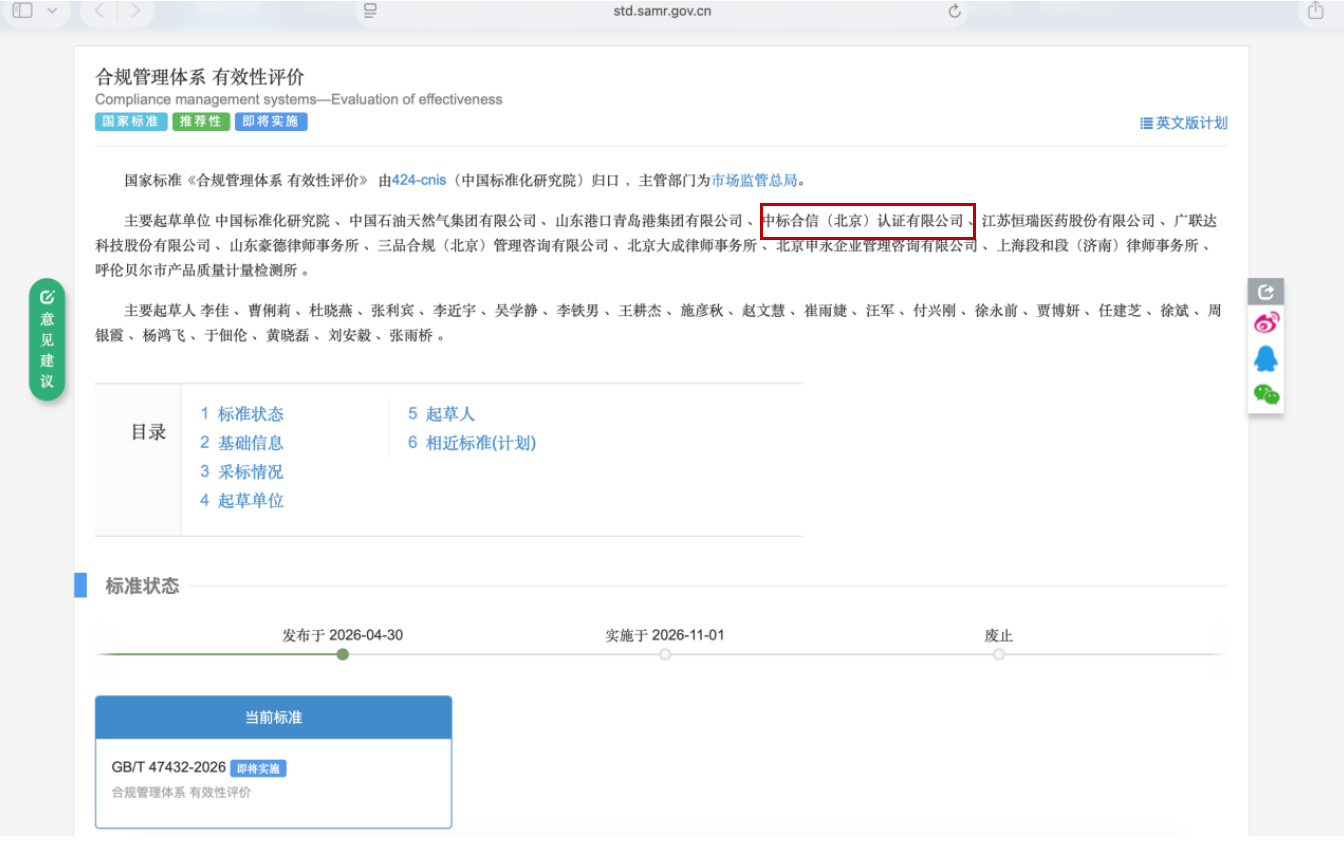Select the 实施于 2026-11-01 timeline marker
This screenshot has height=842, width=1344.
(665, 654)
